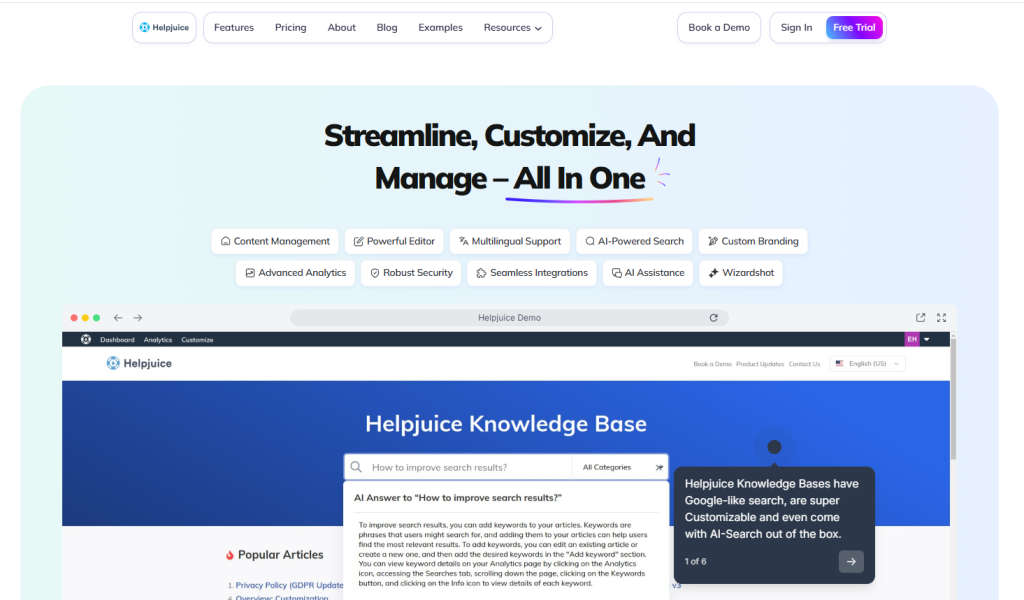Select the AI Assistance feature tab
This screenshot has height=600, width=1024.
click(x=648, y=273)
